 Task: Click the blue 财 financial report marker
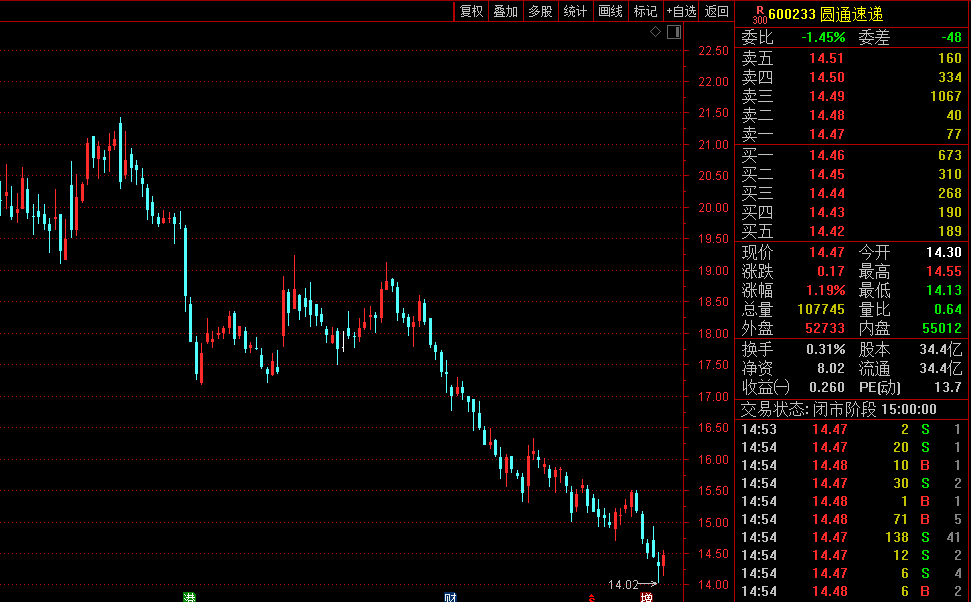451,597
